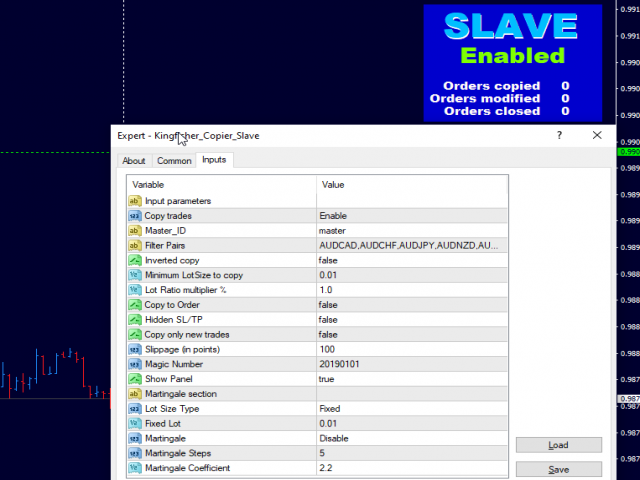640x480 pixels.
Task: Click Orders copied count on chart panel
Action: coord(565,86)
